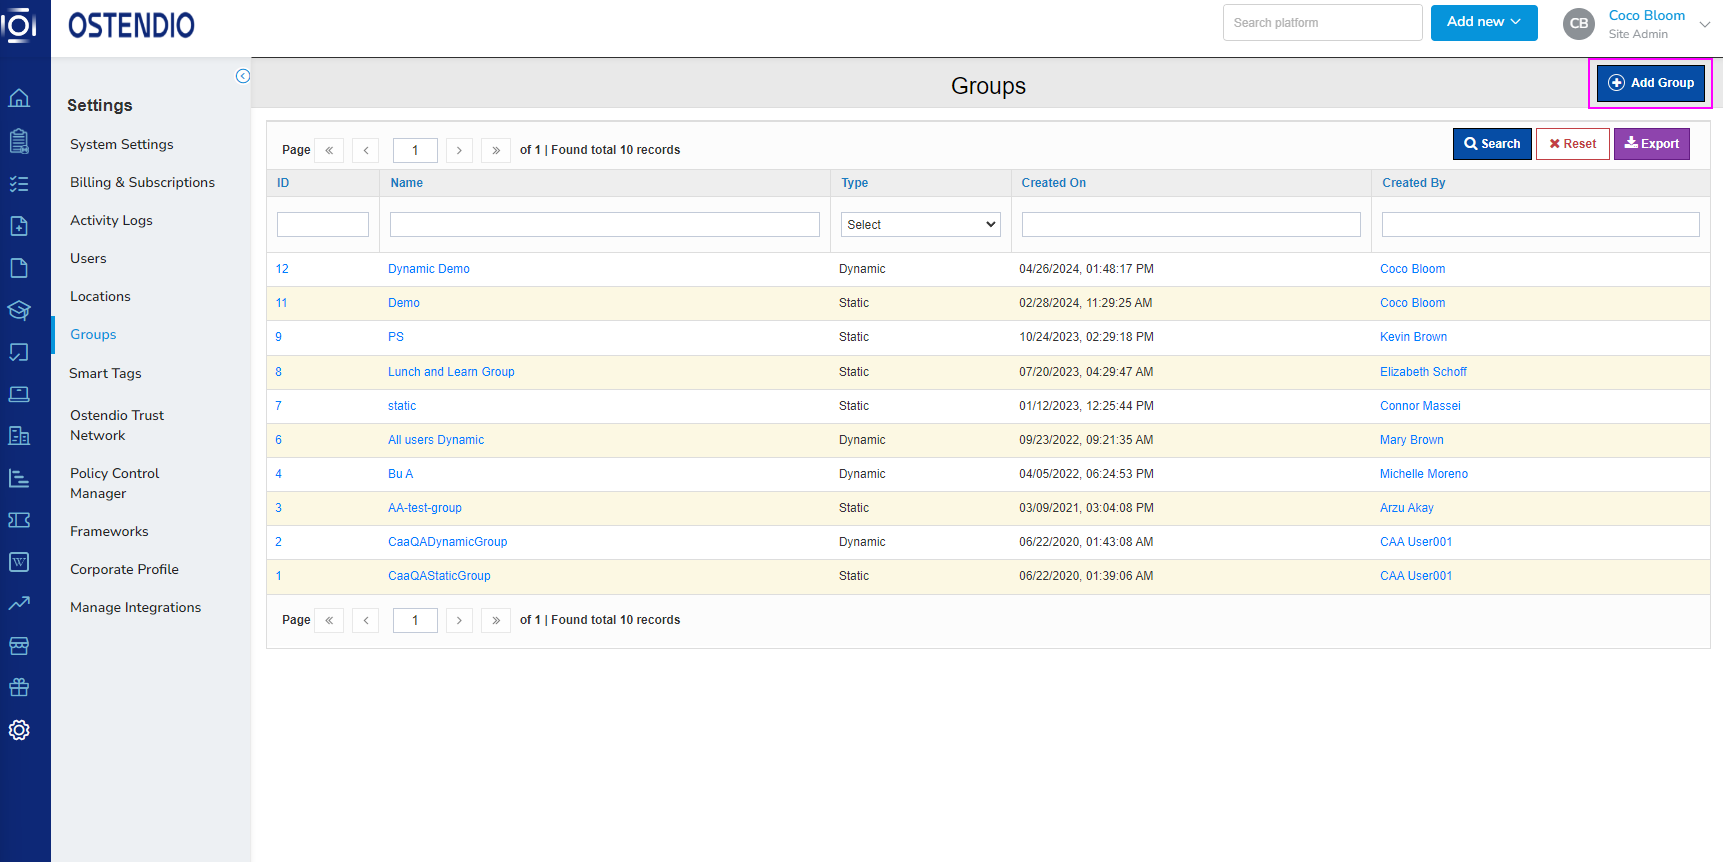The height and width of the screenshot is (862, 1723).
Task: Open the laptop icon in the sidebar
Action: click(x=19, y=394)
